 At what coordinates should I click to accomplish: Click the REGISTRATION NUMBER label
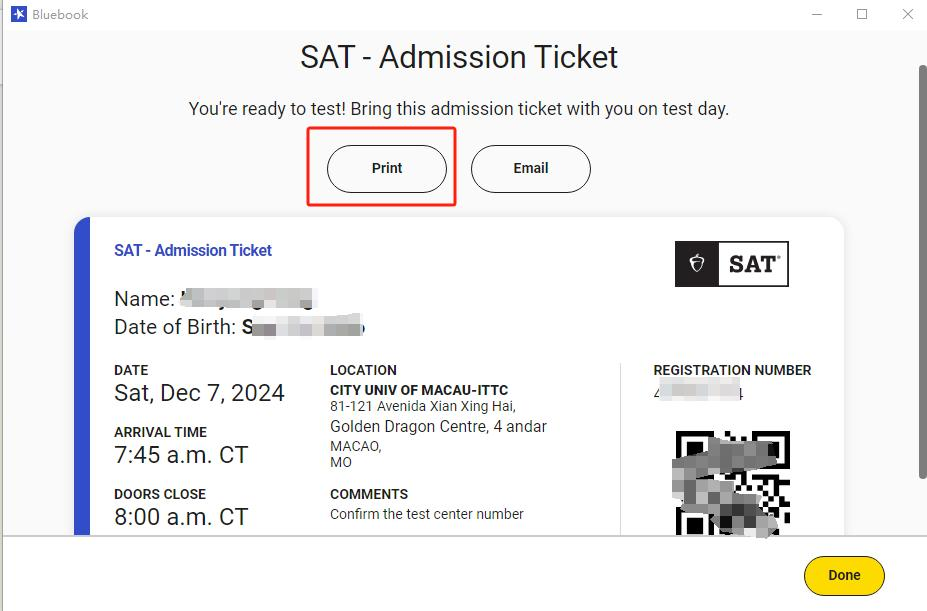click(732, 370)
